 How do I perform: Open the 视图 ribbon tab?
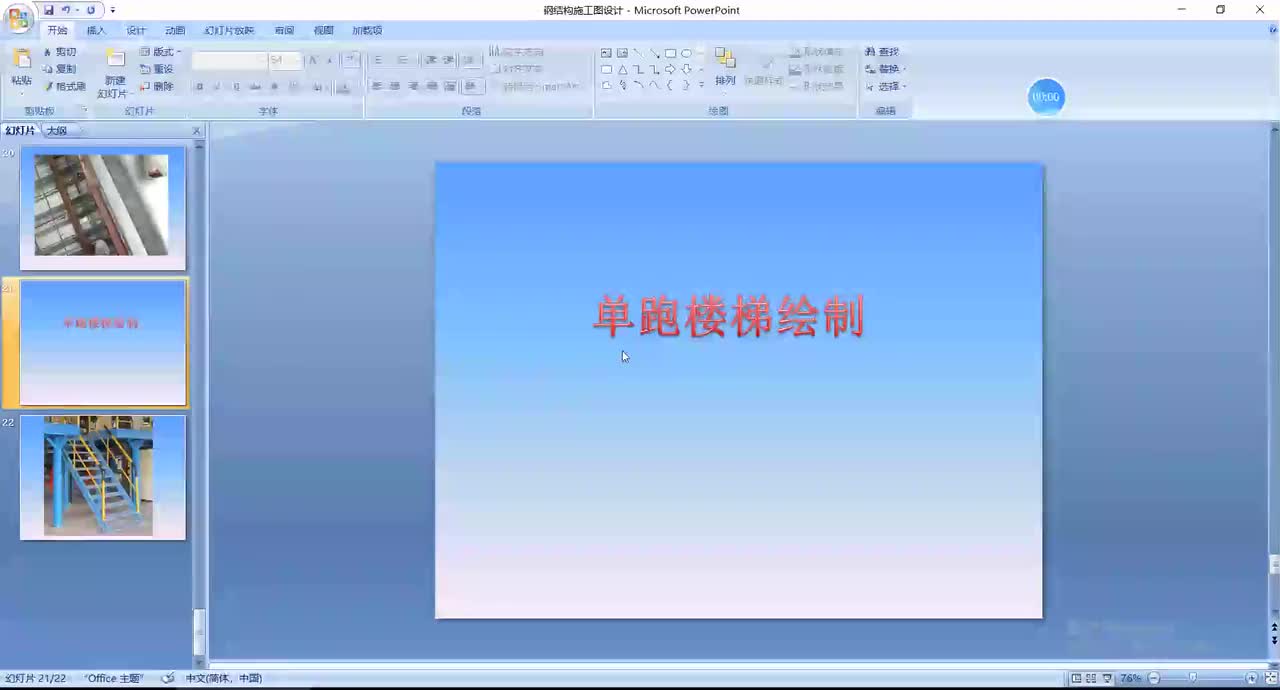coord(324,31)
